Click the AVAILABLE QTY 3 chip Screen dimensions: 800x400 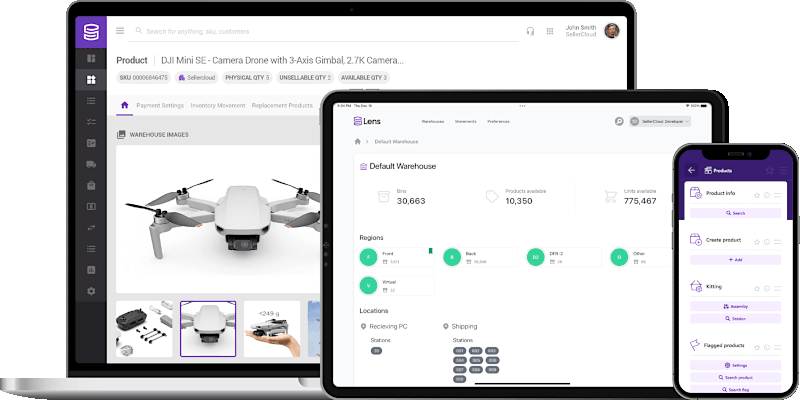(364, 78)
